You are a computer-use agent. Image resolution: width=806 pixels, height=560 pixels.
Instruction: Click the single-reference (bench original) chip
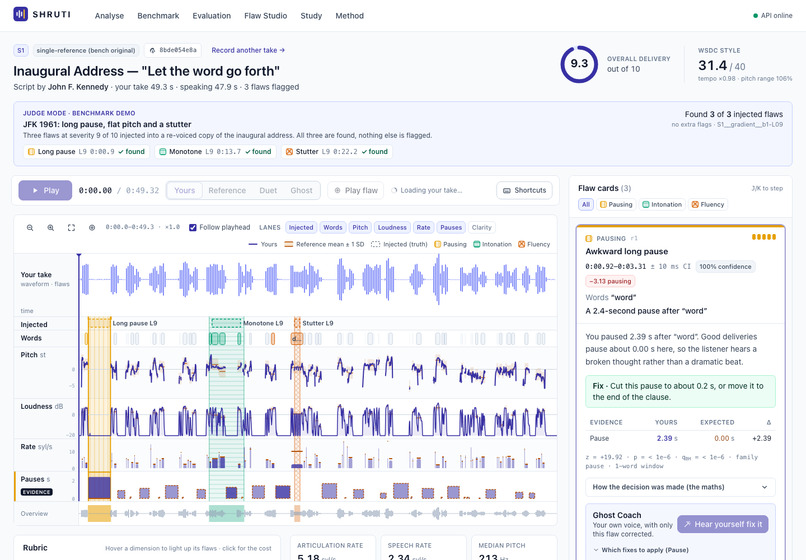tap(86, 50)
